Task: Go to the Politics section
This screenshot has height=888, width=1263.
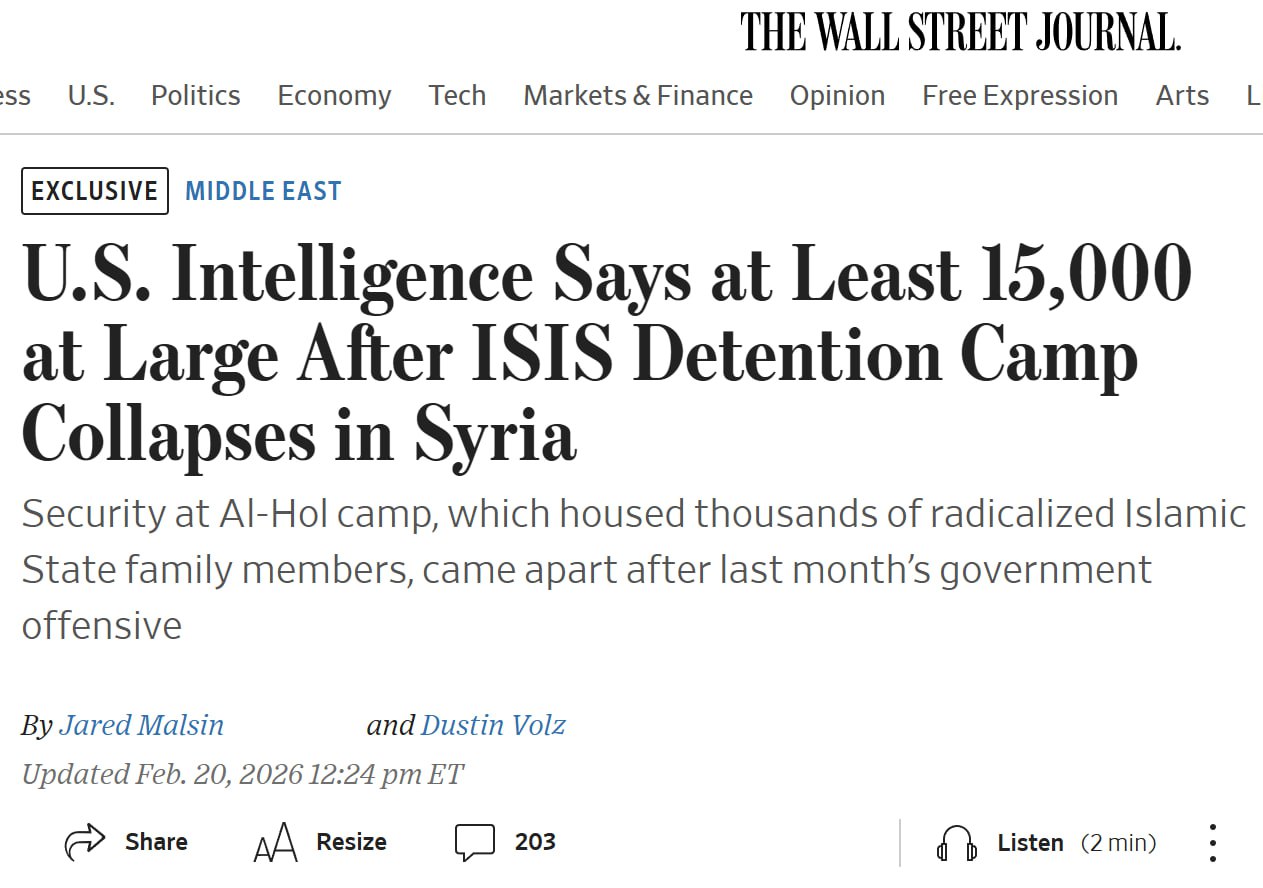Action: point(195,96)
